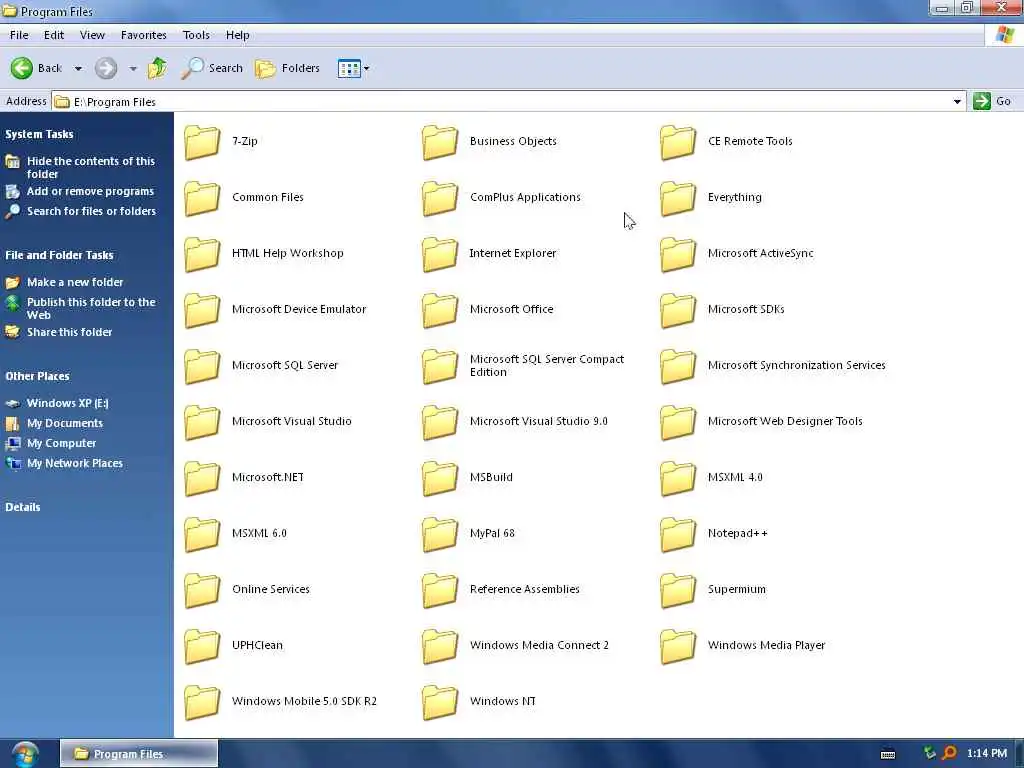Open the File menu
This screenshot has height=768, width=1024.
pos(19,35)
